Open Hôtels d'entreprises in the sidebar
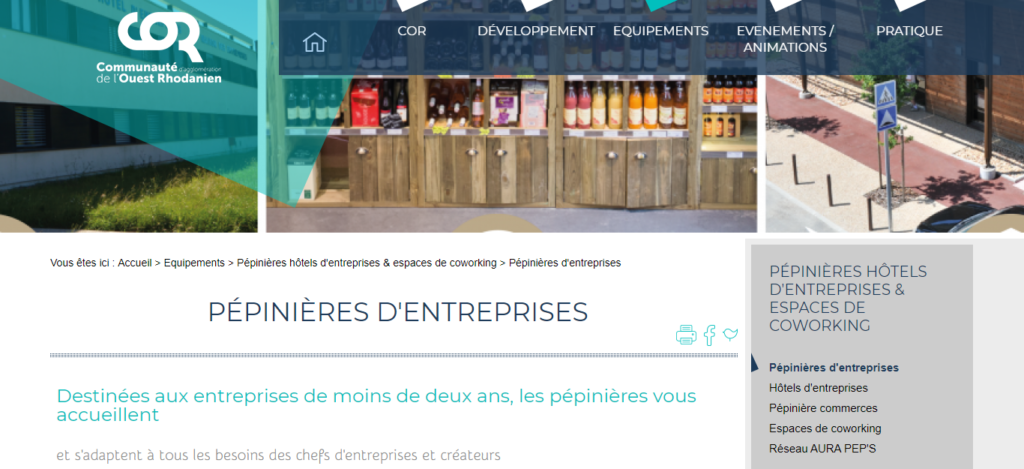 coord(818,388)
